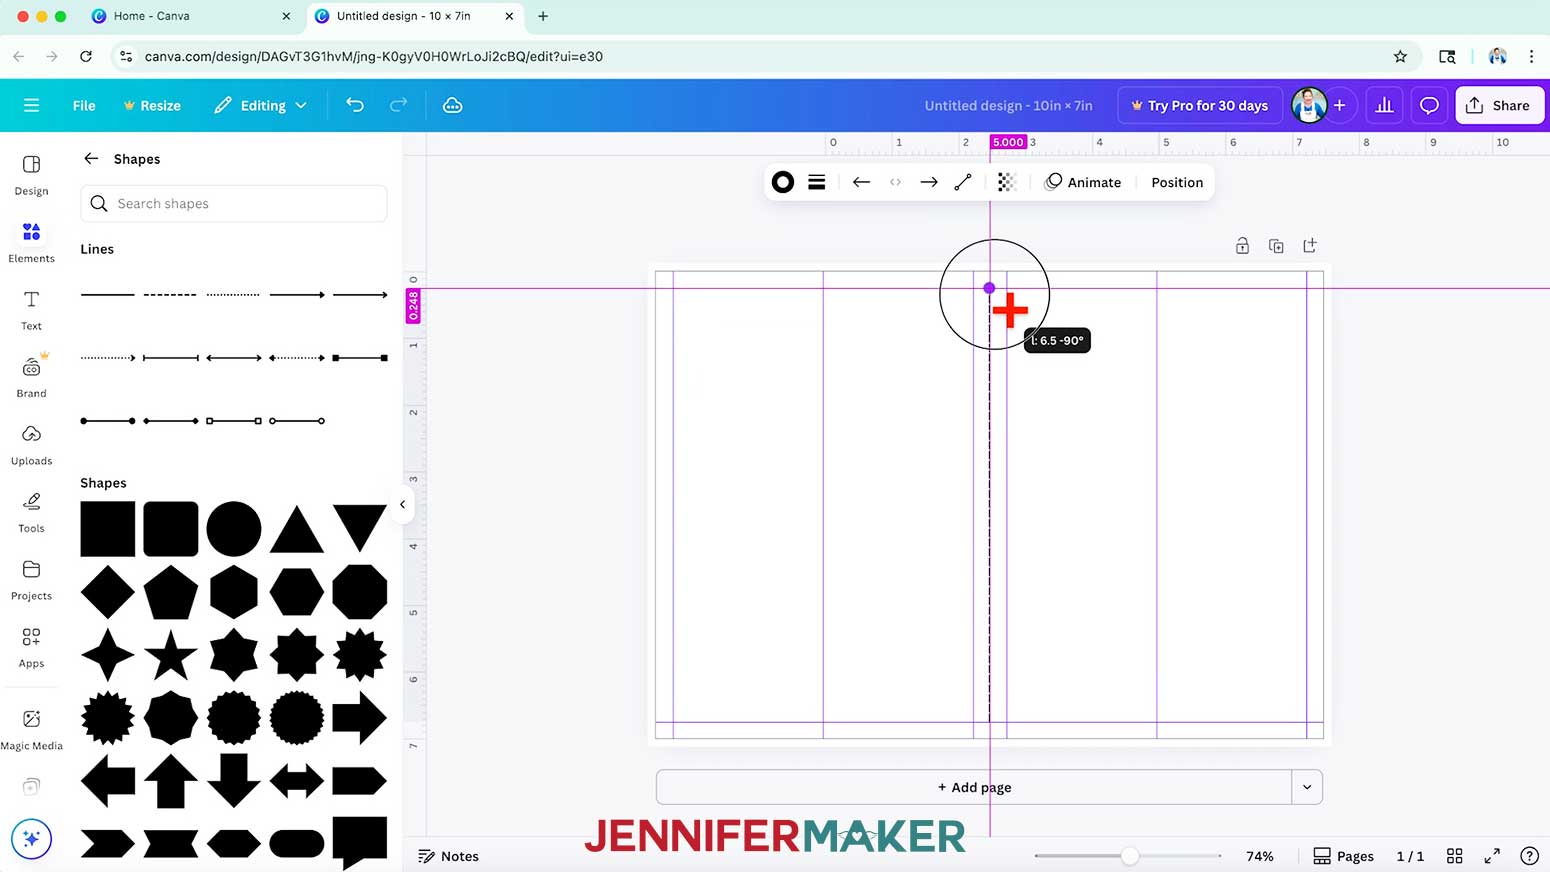The height and width of the screenshot is (872, 1550).
Task: Open the Brand panel
Action: tap(31, 377)
